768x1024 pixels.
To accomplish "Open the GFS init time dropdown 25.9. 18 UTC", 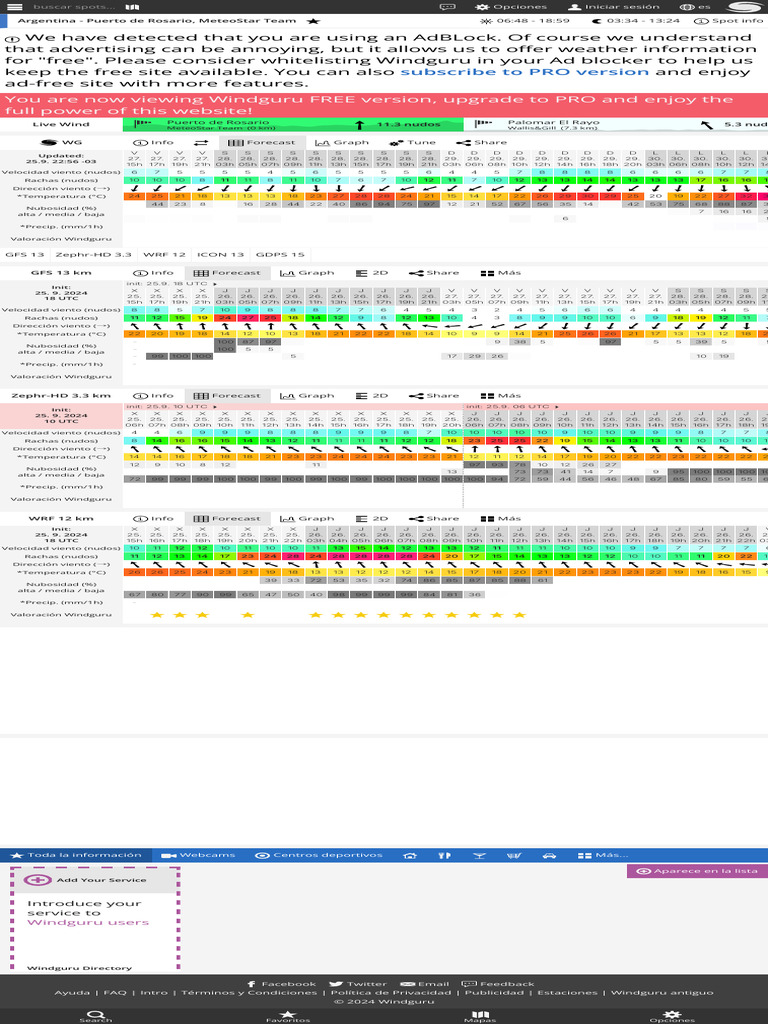I will [x=170, y=284].
